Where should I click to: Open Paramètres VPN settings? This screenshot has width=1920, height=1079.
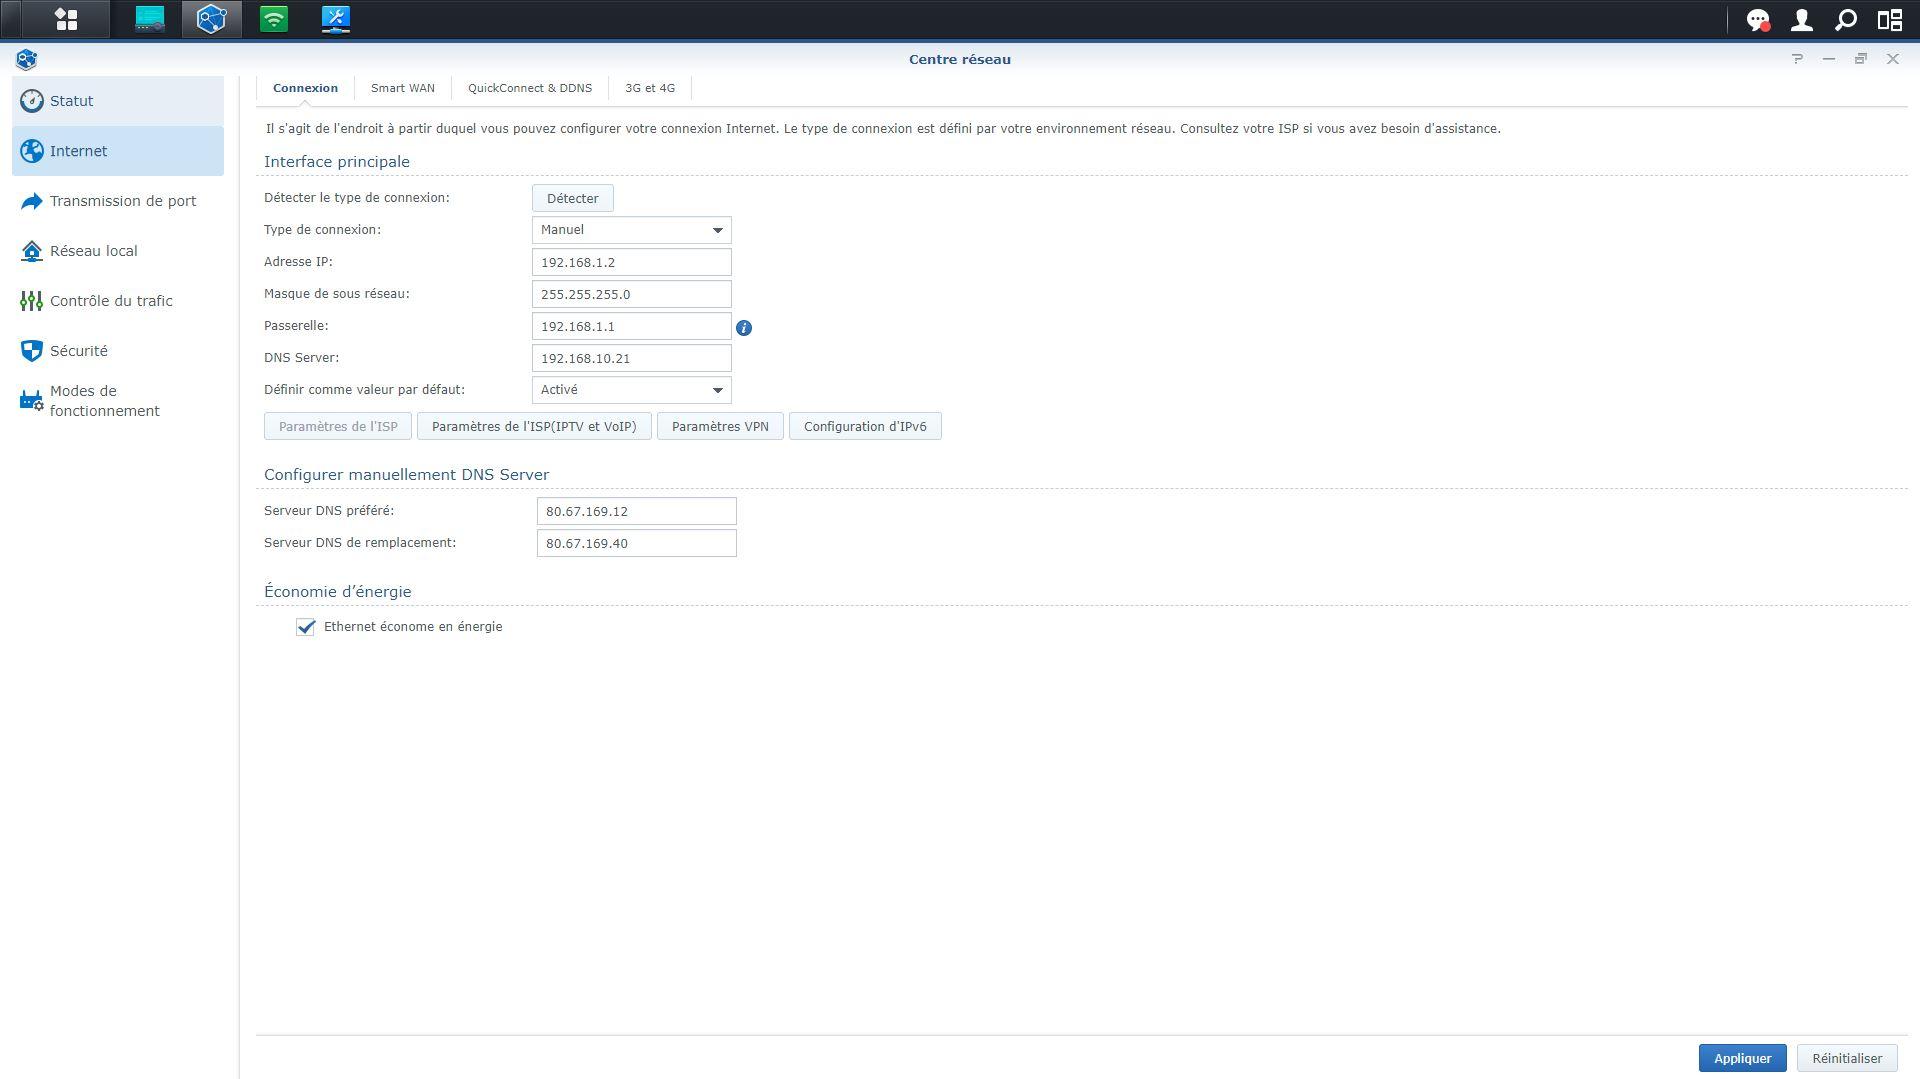pyautogui.click(x=720, y=426)
